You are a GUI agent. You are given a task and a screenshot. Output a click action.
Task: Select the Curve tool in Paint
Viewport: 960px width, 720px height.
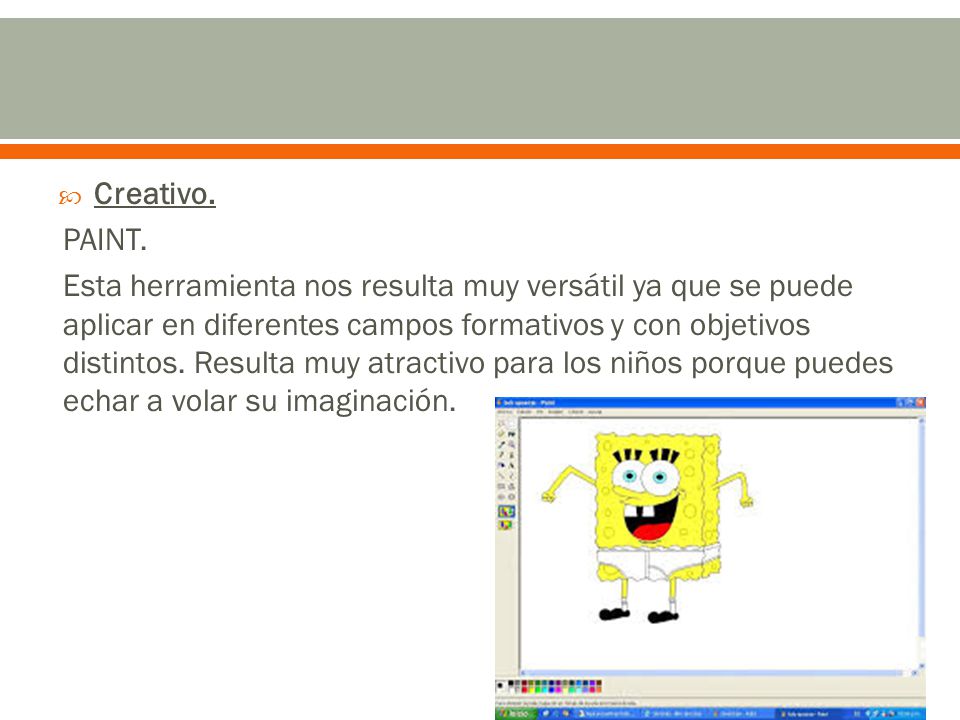[x=511, y=476]
